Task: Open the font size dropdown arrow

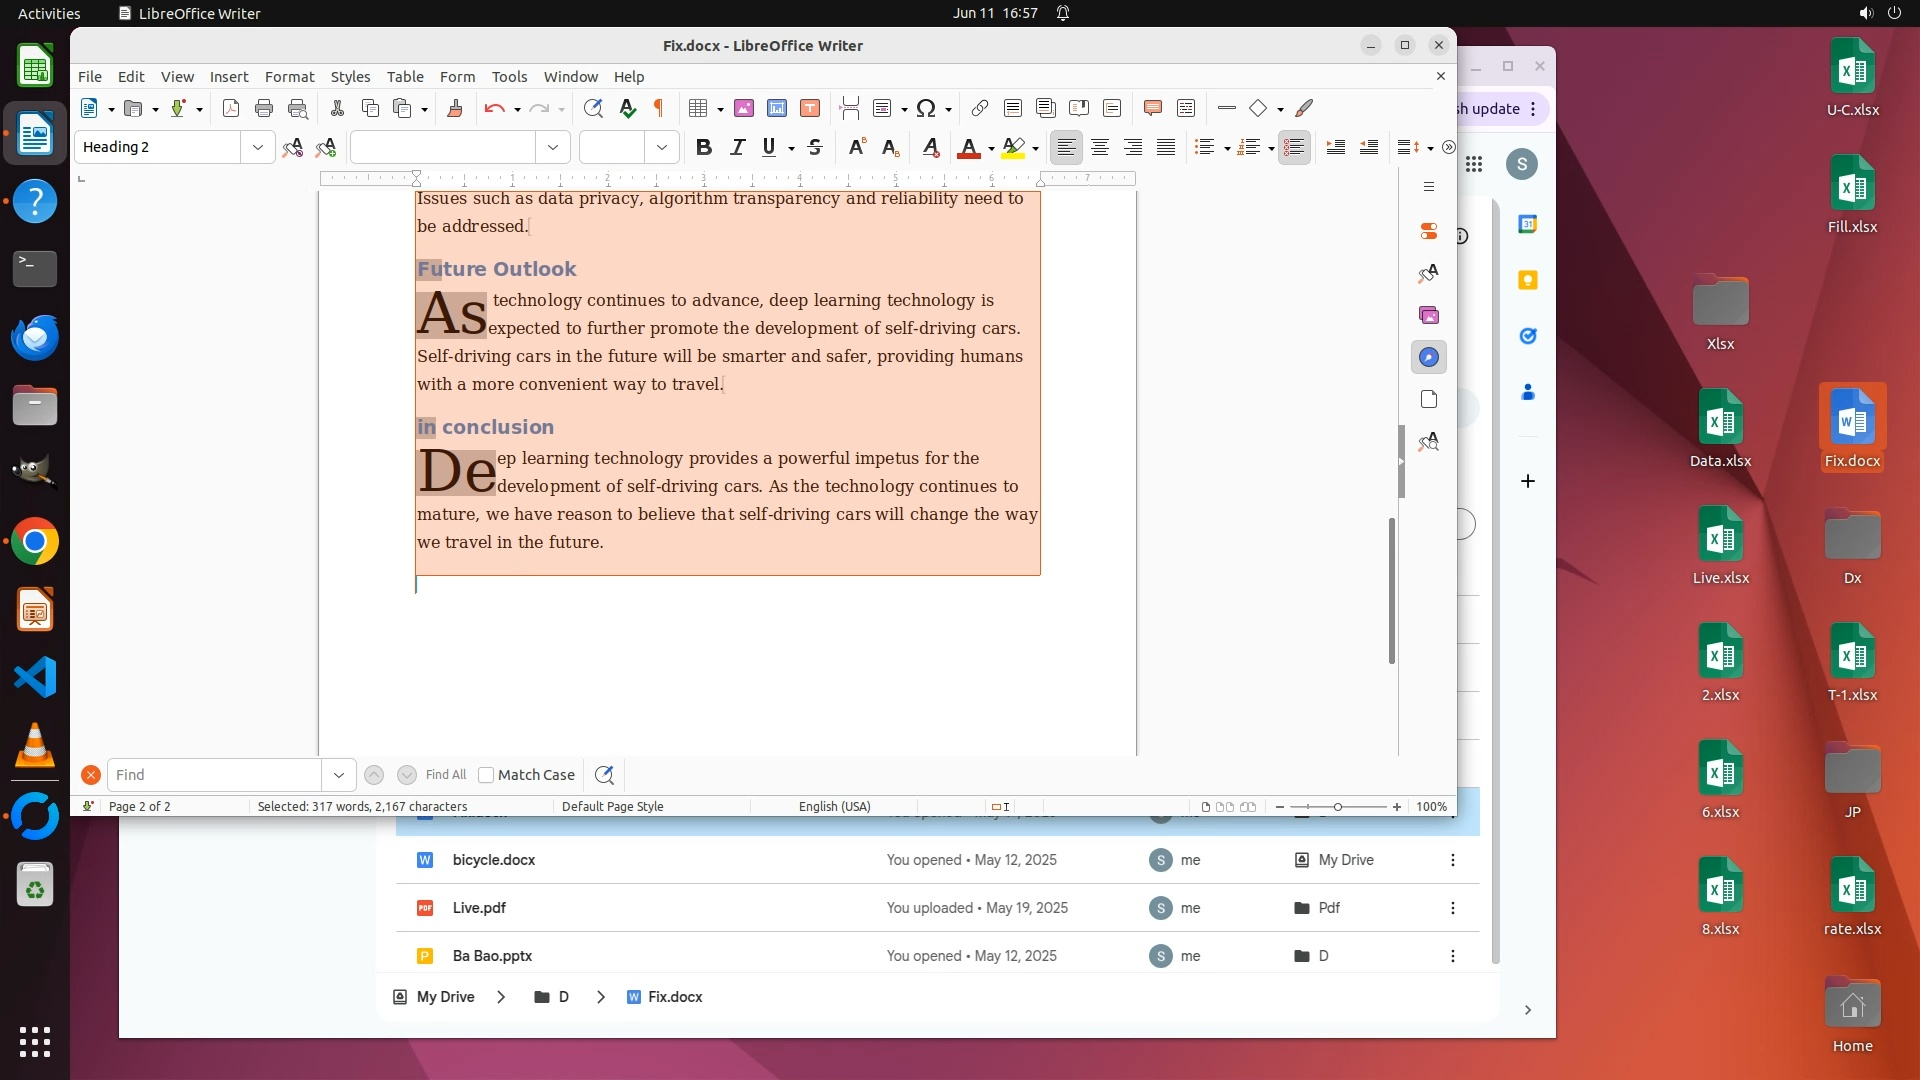Action: click(662, 147)
